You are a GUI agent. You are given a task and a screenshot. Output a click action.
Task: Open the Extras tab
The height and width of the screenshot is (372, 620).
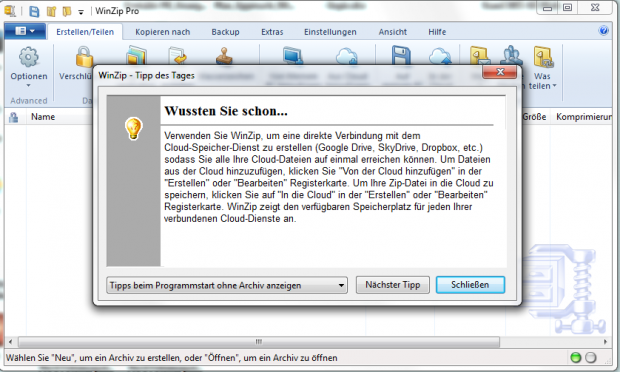tap(272, 32)
